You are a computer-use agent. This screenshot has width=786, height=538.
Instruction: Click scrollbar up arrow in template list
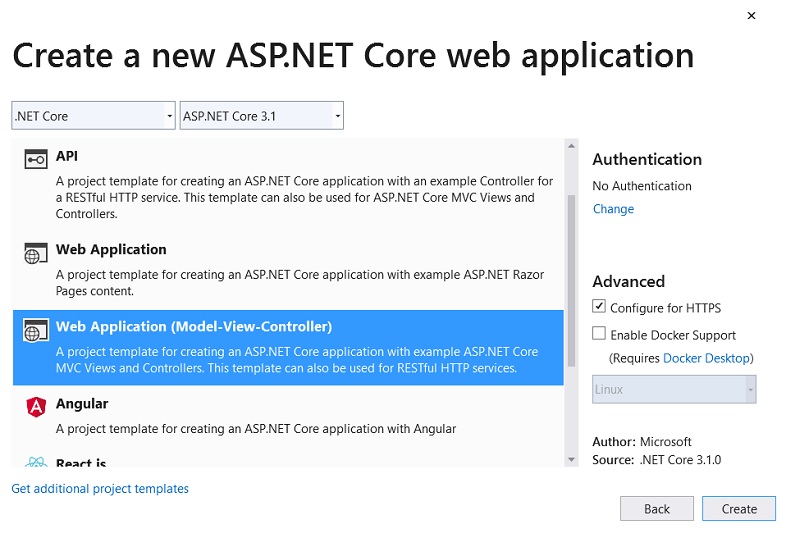pyautogui.click(x=571, y=146)
